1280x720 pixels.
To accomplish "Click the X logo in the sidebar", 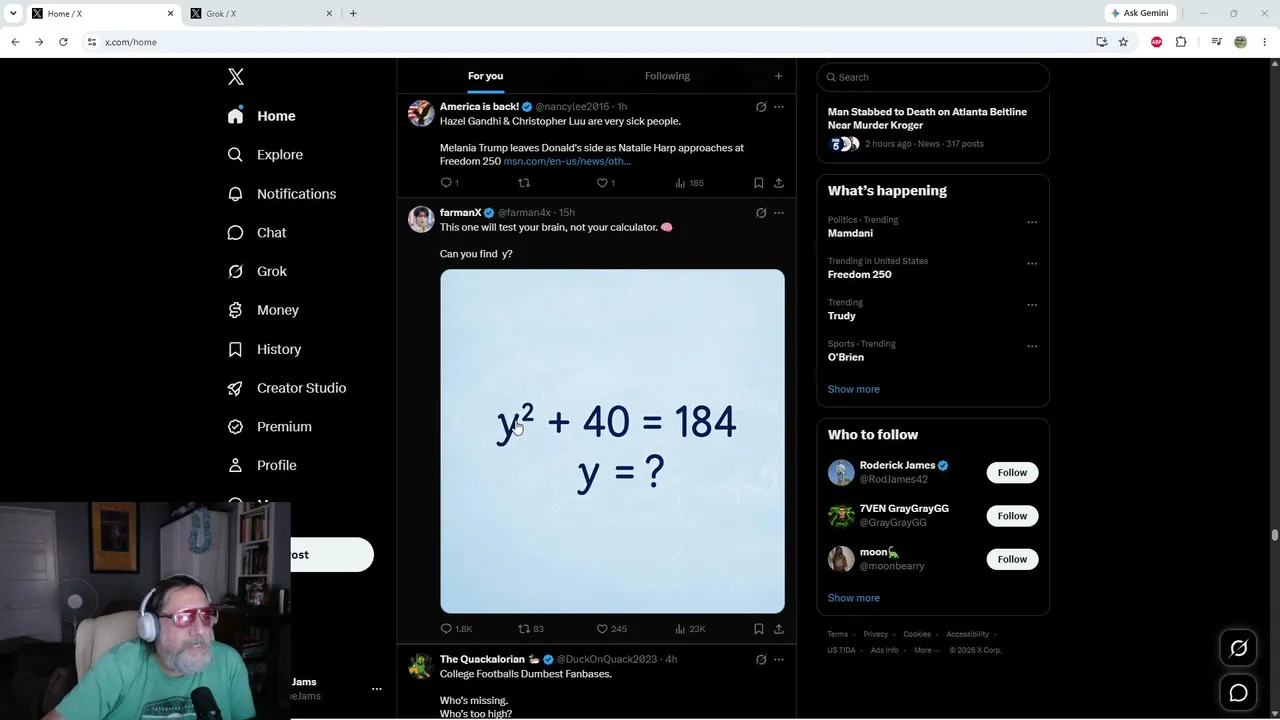I will (236, 77).
